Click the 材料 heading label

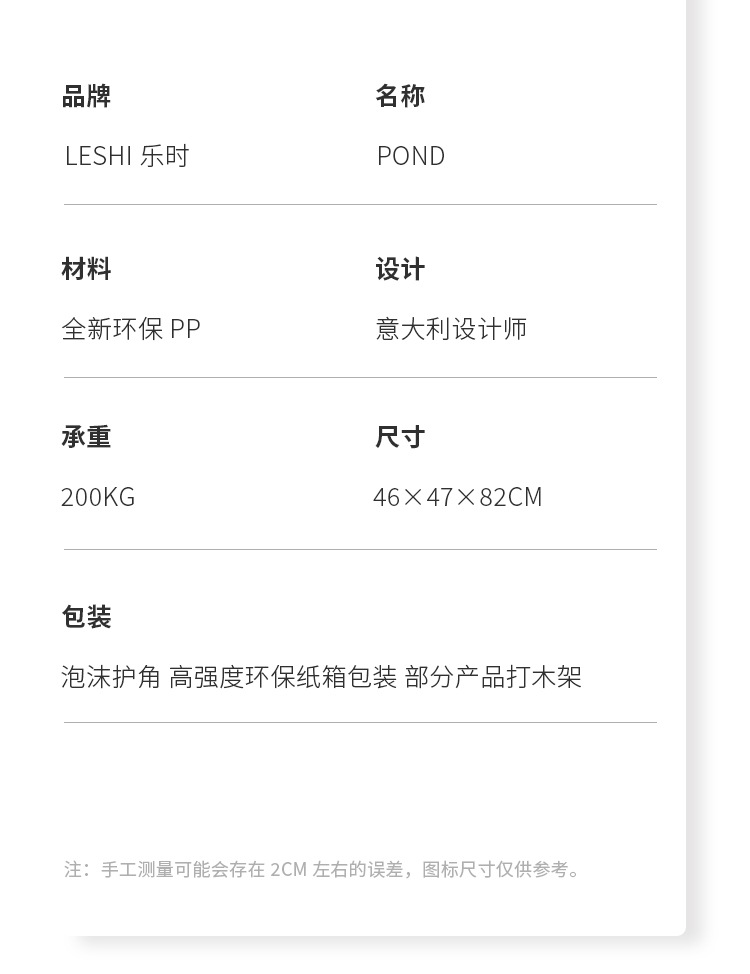[86, 269]
